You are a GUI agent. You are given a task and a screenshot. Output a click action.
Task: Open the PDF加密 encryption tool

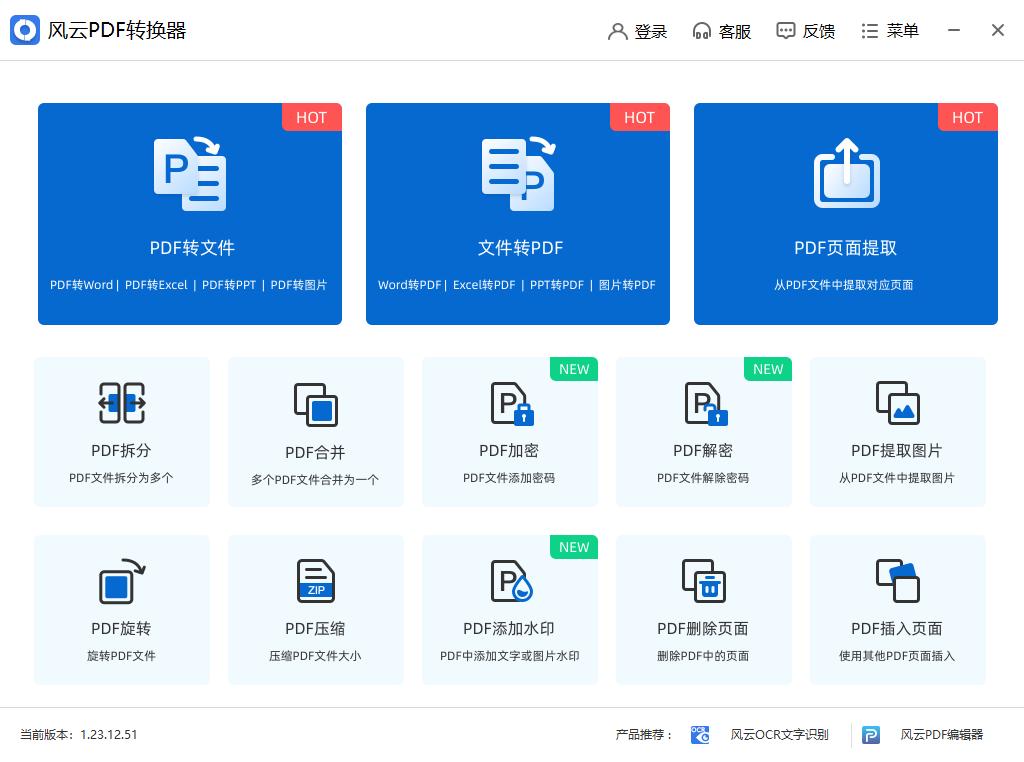[509, 430]
